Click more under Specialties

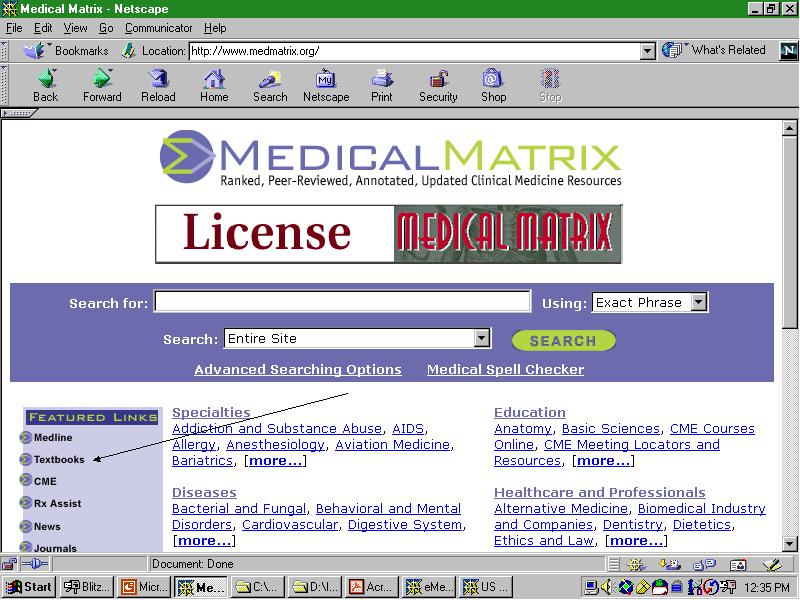(x=275, y=461)
